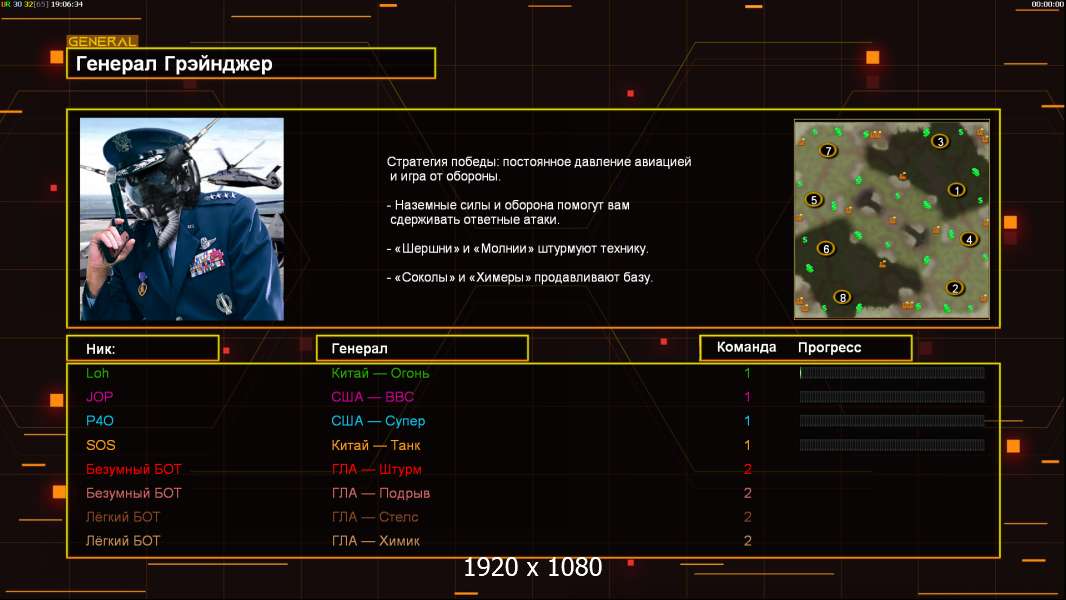Select start position 5 on the minimap
1066x600 pixels.
[814, 200]
